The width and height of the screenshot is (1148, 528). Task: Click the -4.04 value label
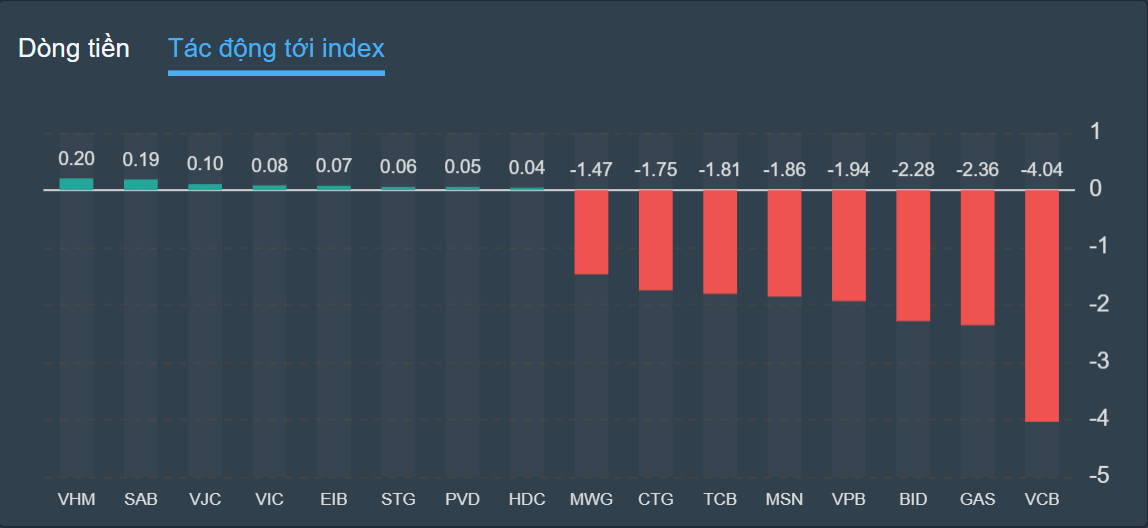pyautogui.click(x=1041, y=169)
